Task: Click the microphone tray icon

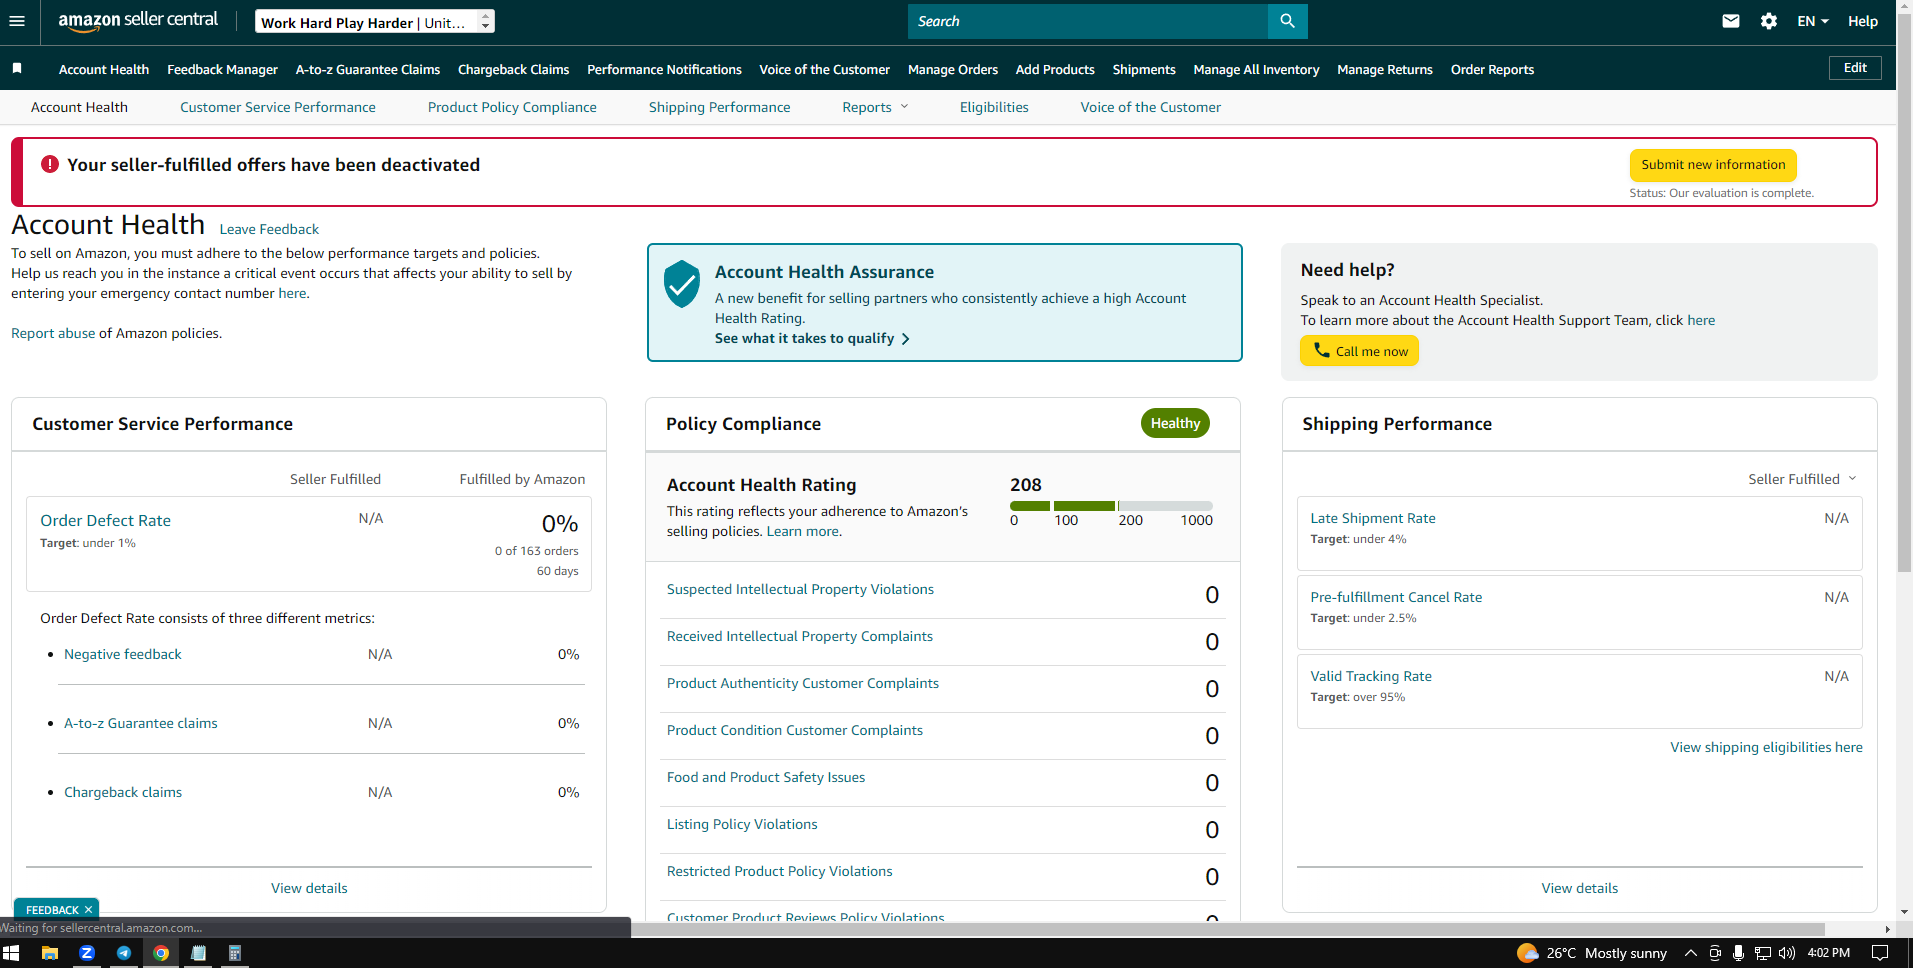Action: (x=1739, y=953)
